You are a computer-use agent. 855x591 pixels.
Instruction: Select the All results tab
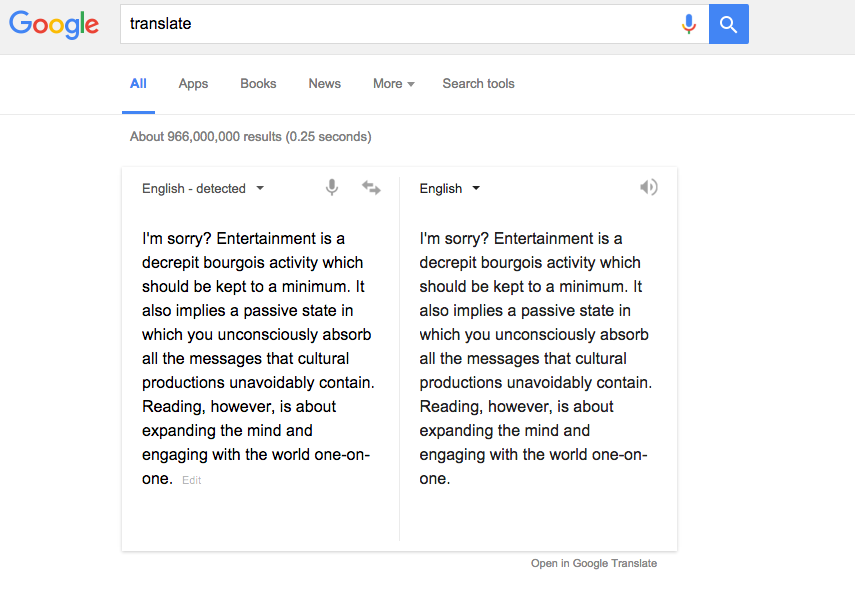click(138, 84)
